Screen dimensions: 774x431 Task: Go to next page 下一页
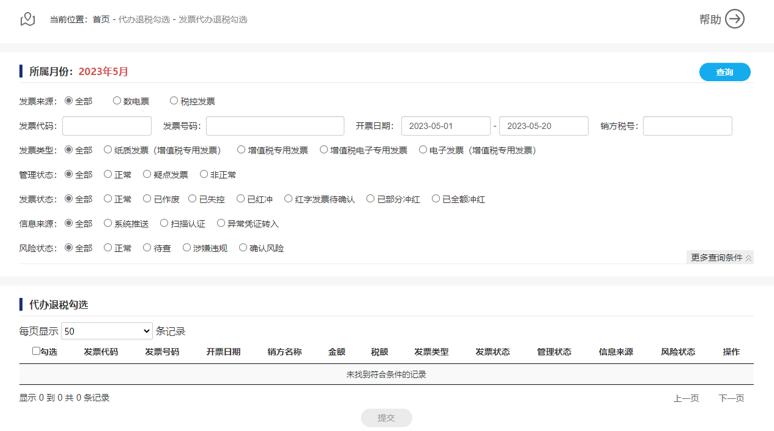pos(731,398)
